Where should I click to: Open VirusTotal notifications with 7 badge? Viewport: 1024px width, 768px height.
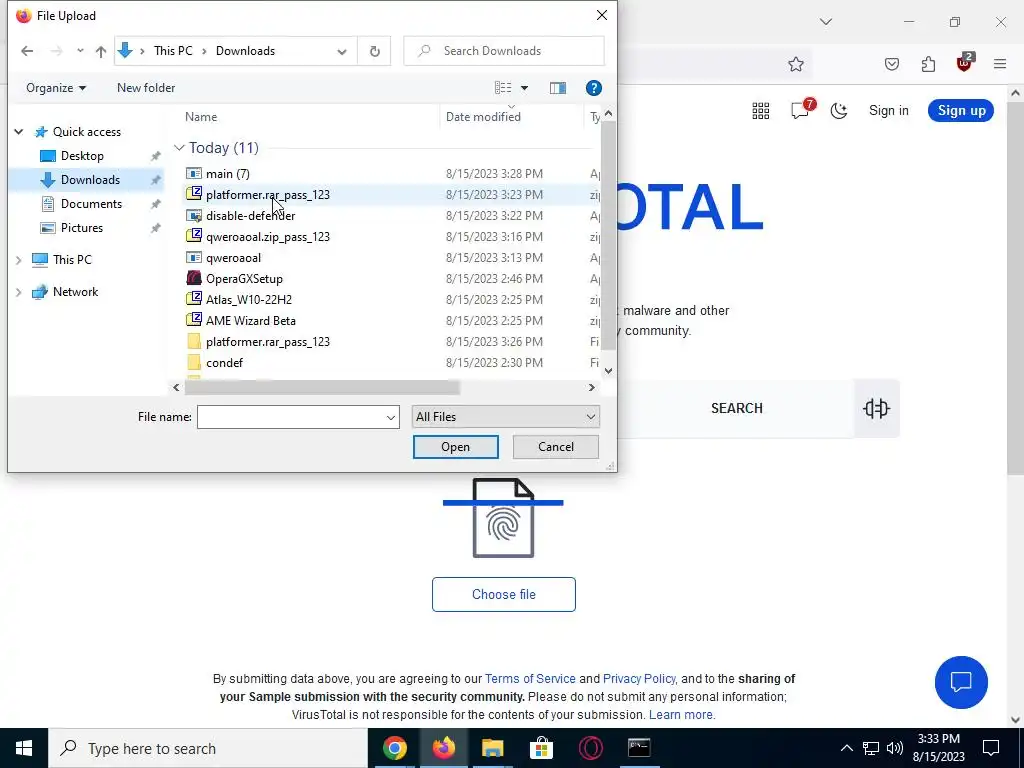[x=802, y=109]
